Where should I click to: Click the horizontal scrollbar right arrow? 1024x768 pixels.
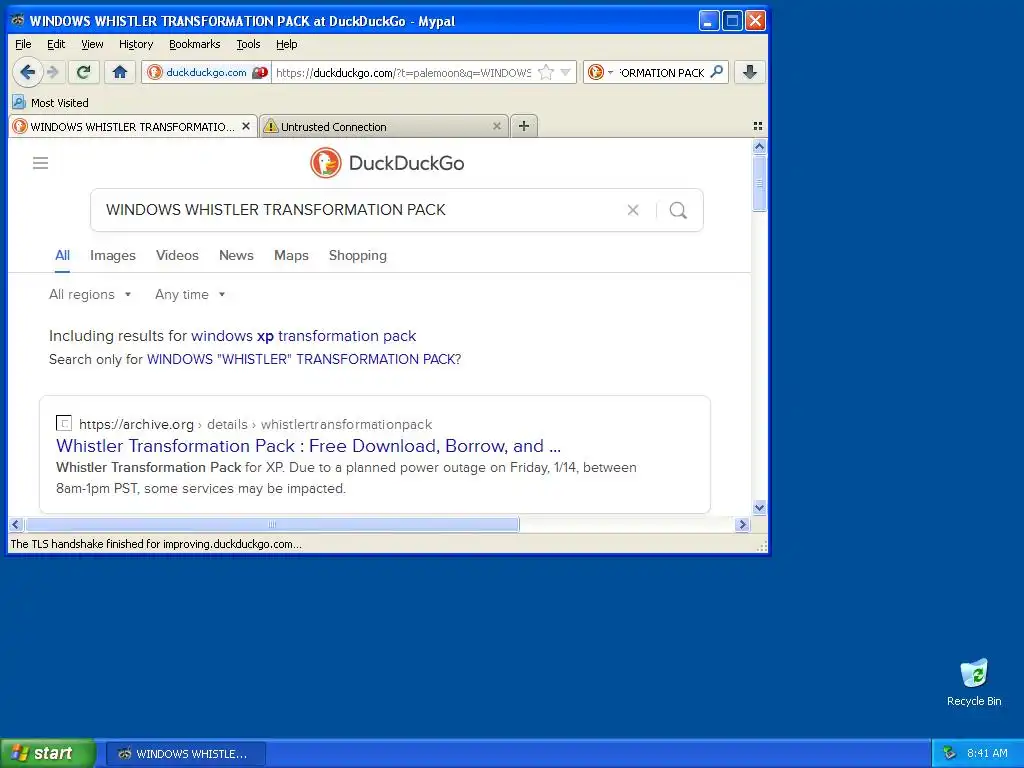pyautogui.click(x=742, y=524)
